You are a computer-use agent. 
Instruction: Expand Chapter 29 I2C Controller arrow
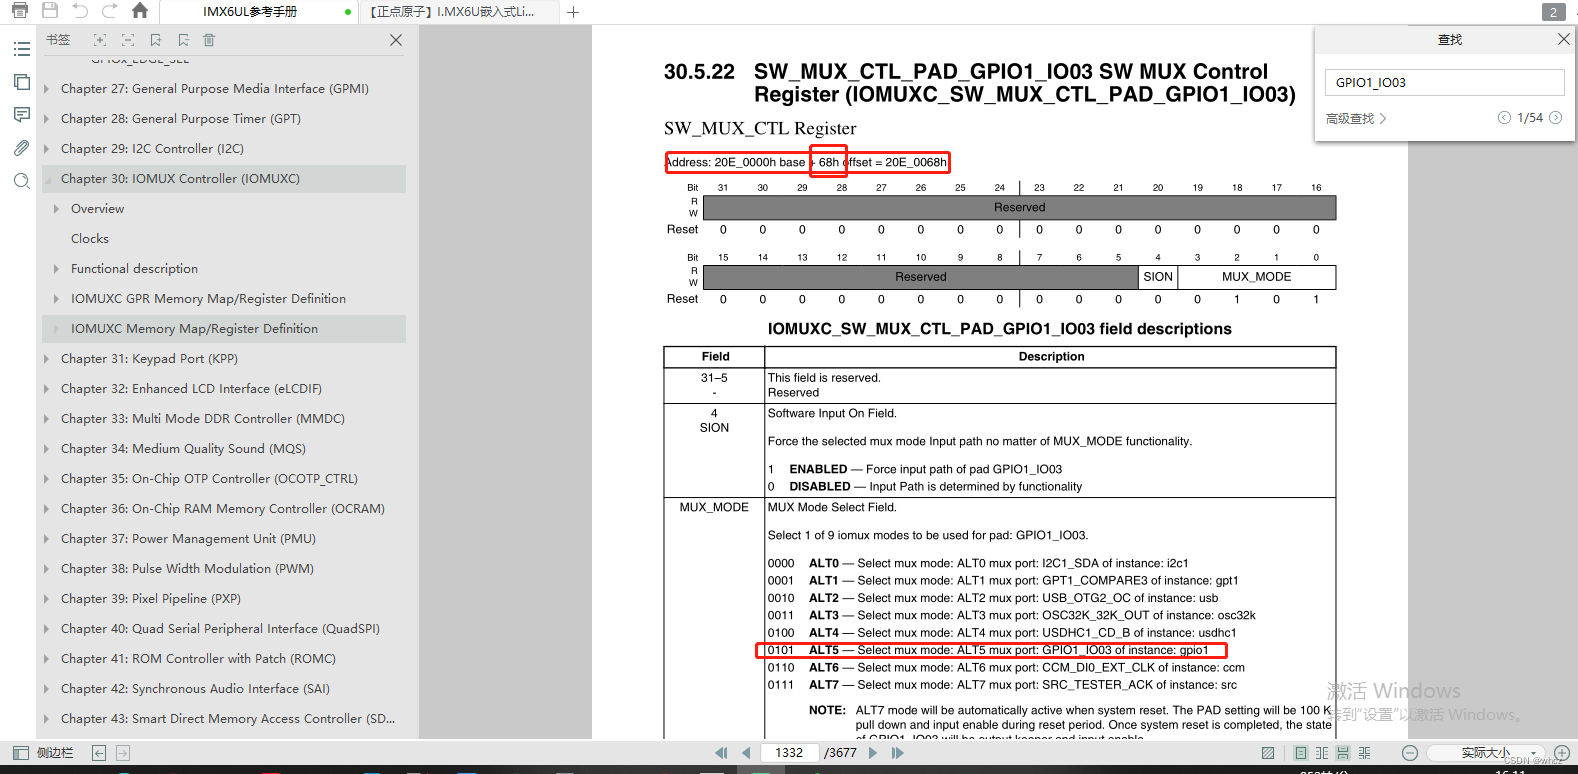46,149
